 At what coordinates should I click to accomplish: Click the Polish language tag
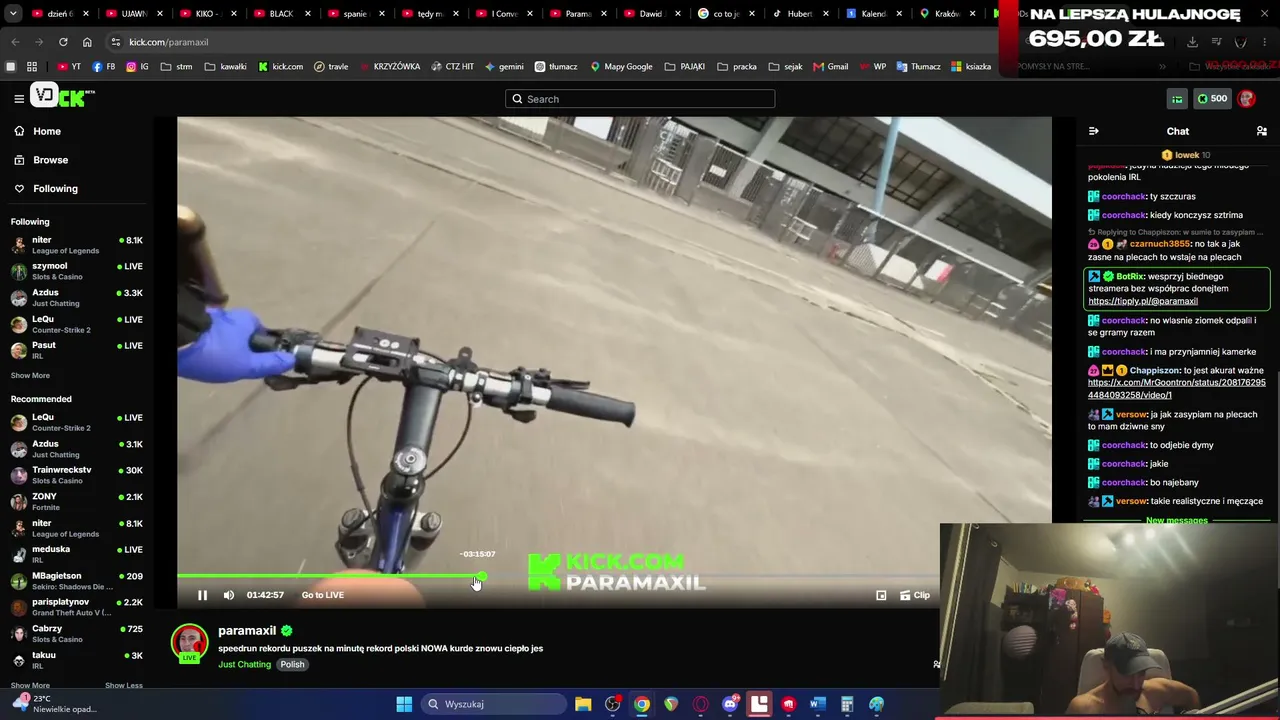(292, 665)
